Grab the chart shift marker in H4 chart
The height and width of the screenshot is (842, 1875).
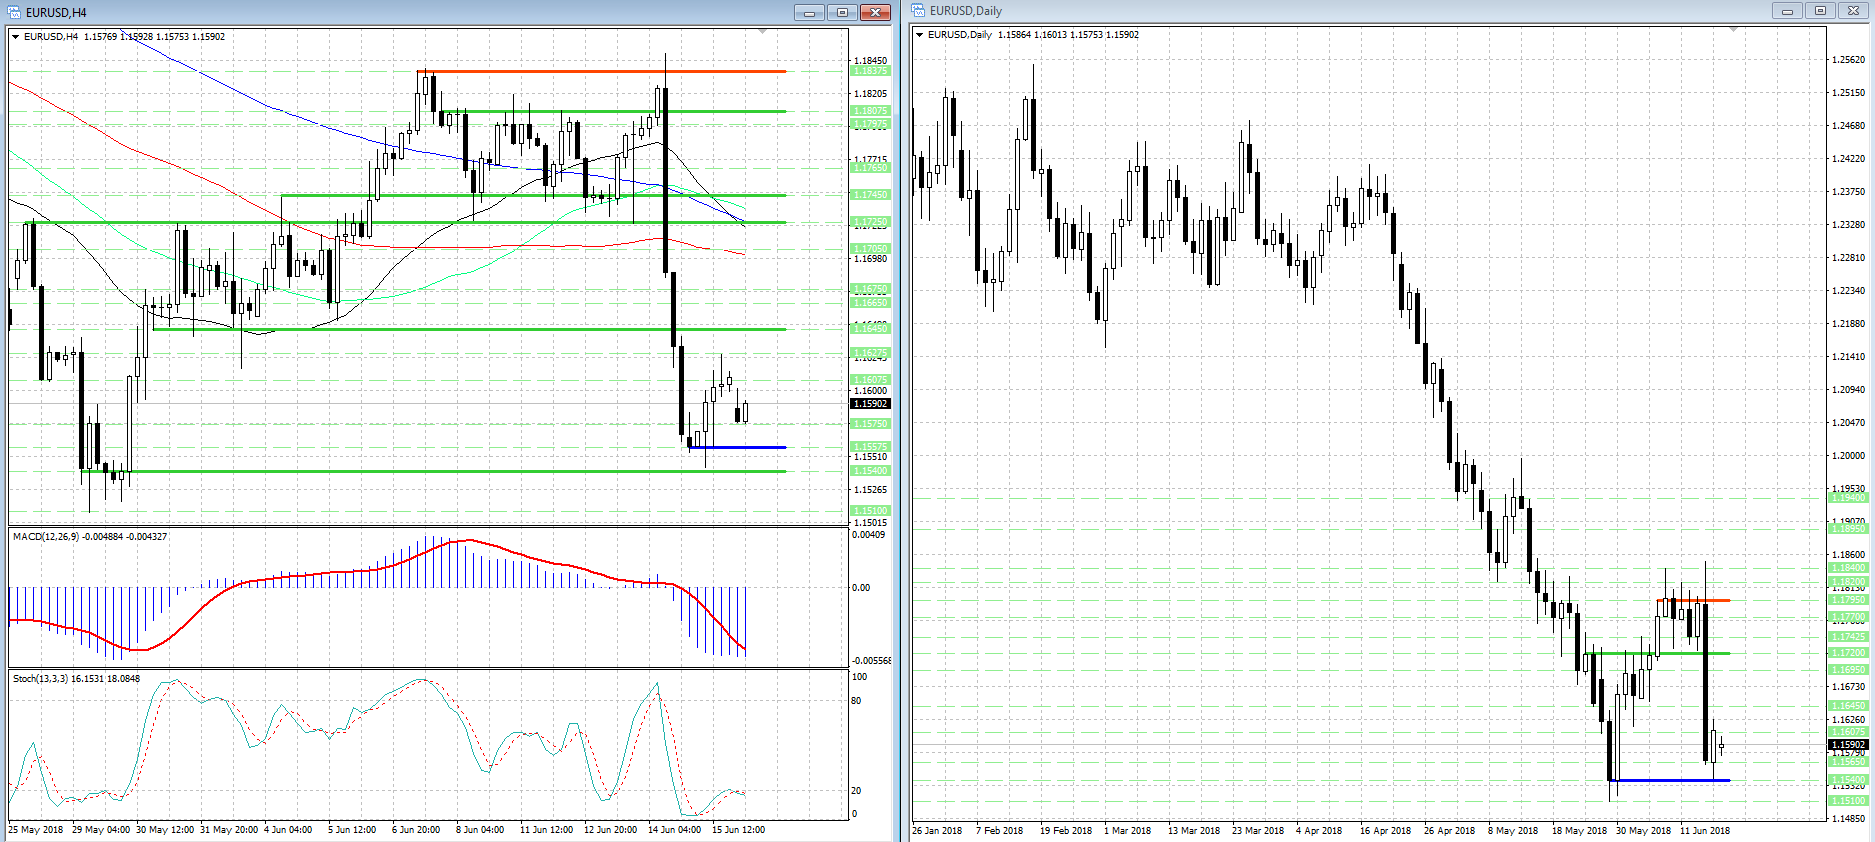tap(763, 32)
